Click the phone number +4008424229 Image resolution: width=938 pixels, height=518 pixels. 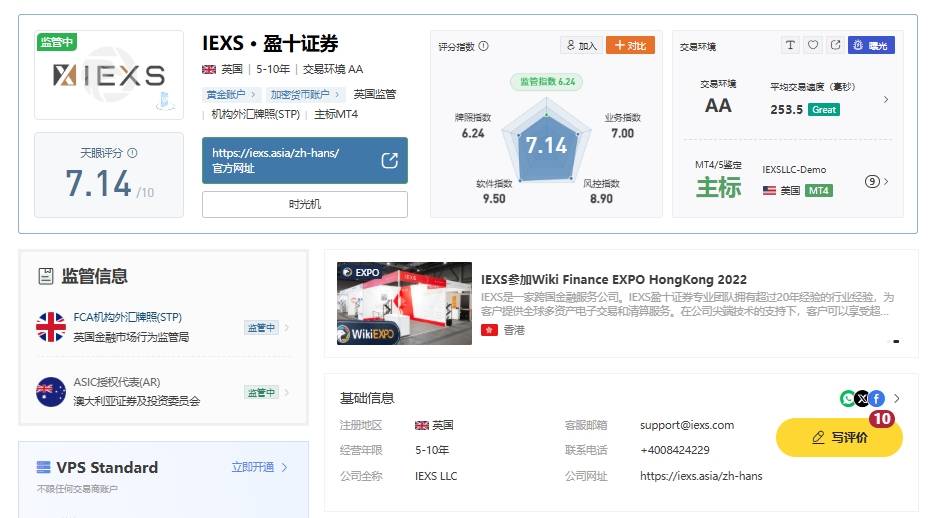[675, 450]
